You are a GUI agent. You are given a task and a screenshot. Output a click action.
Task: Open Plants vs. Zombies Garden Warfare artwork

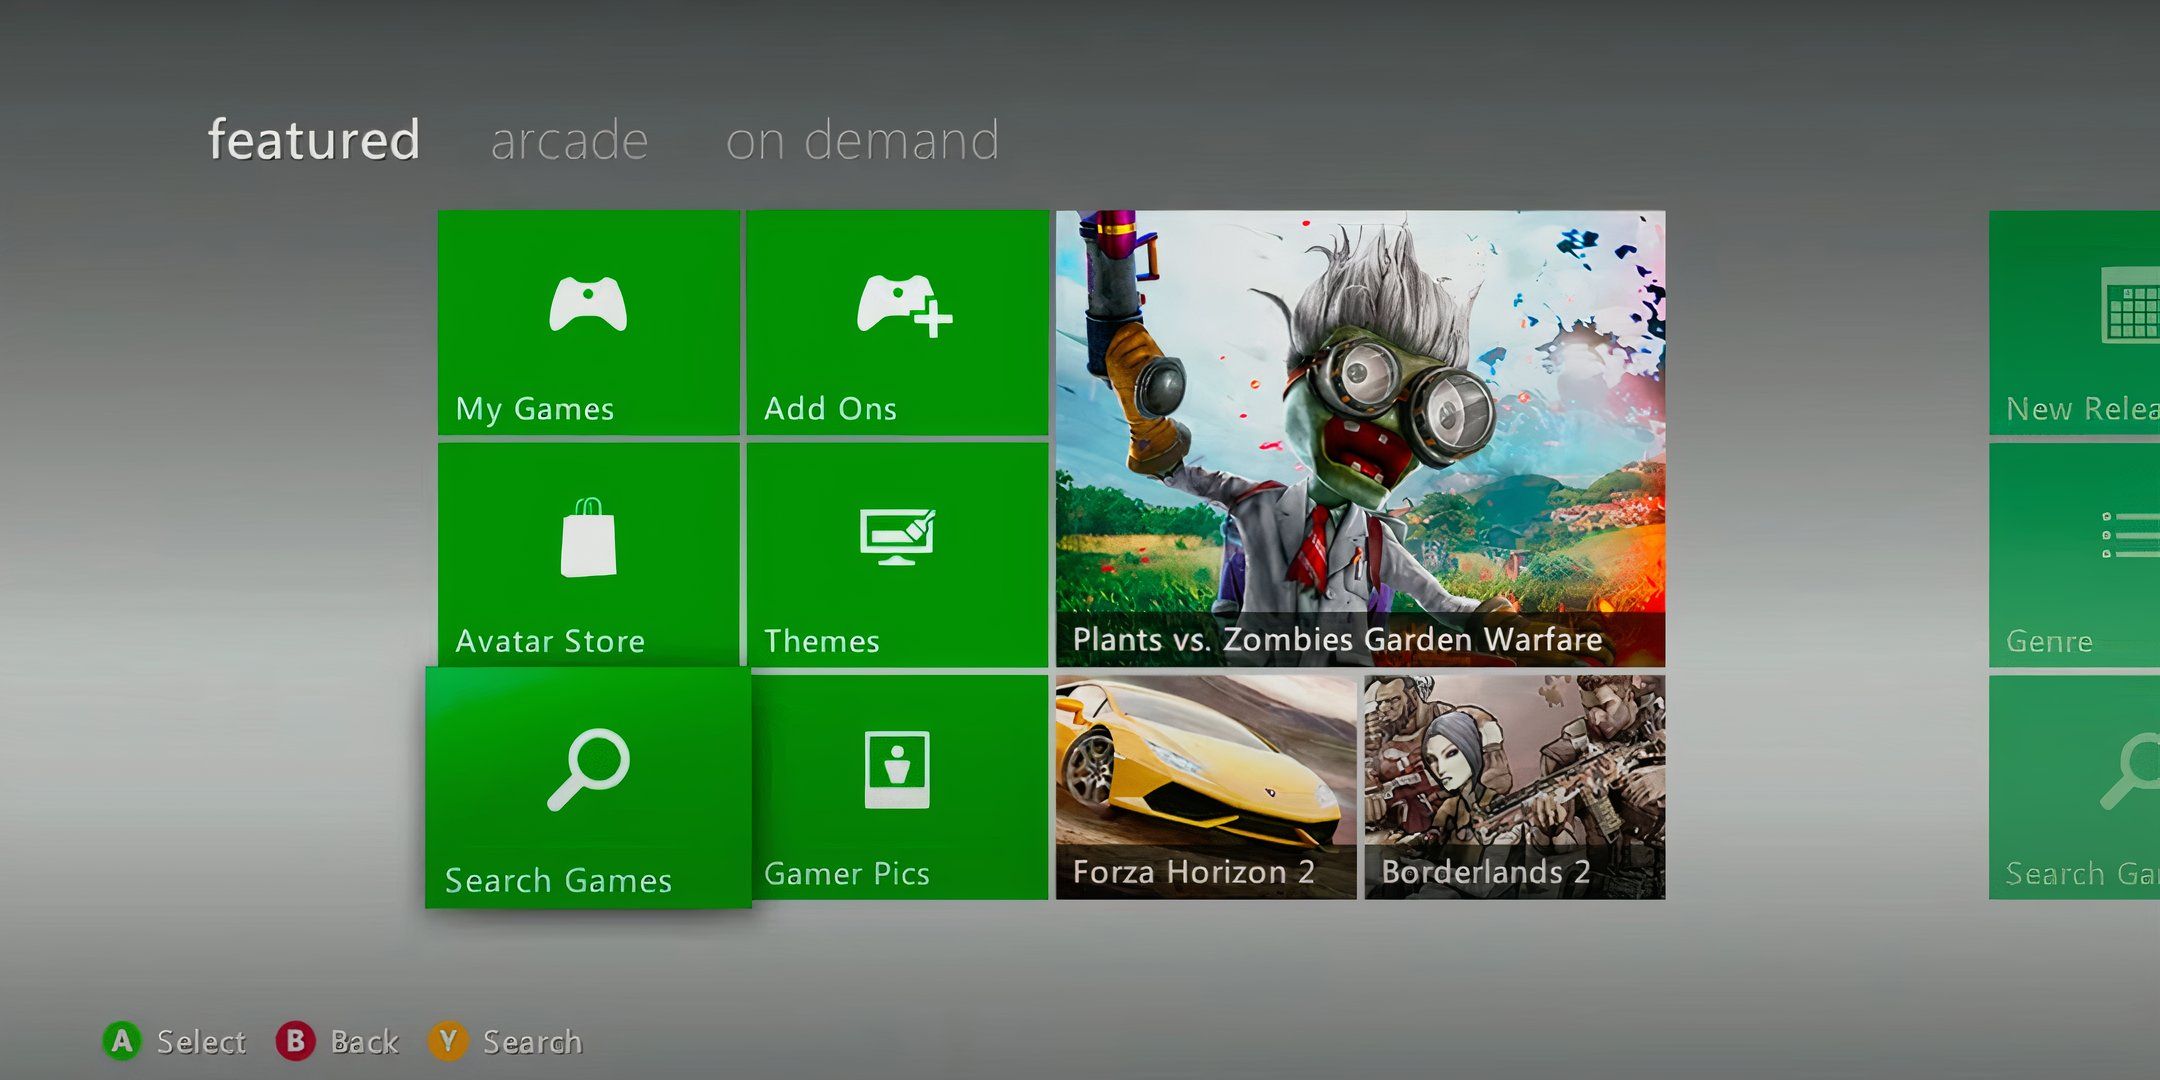coord(1361,438)
